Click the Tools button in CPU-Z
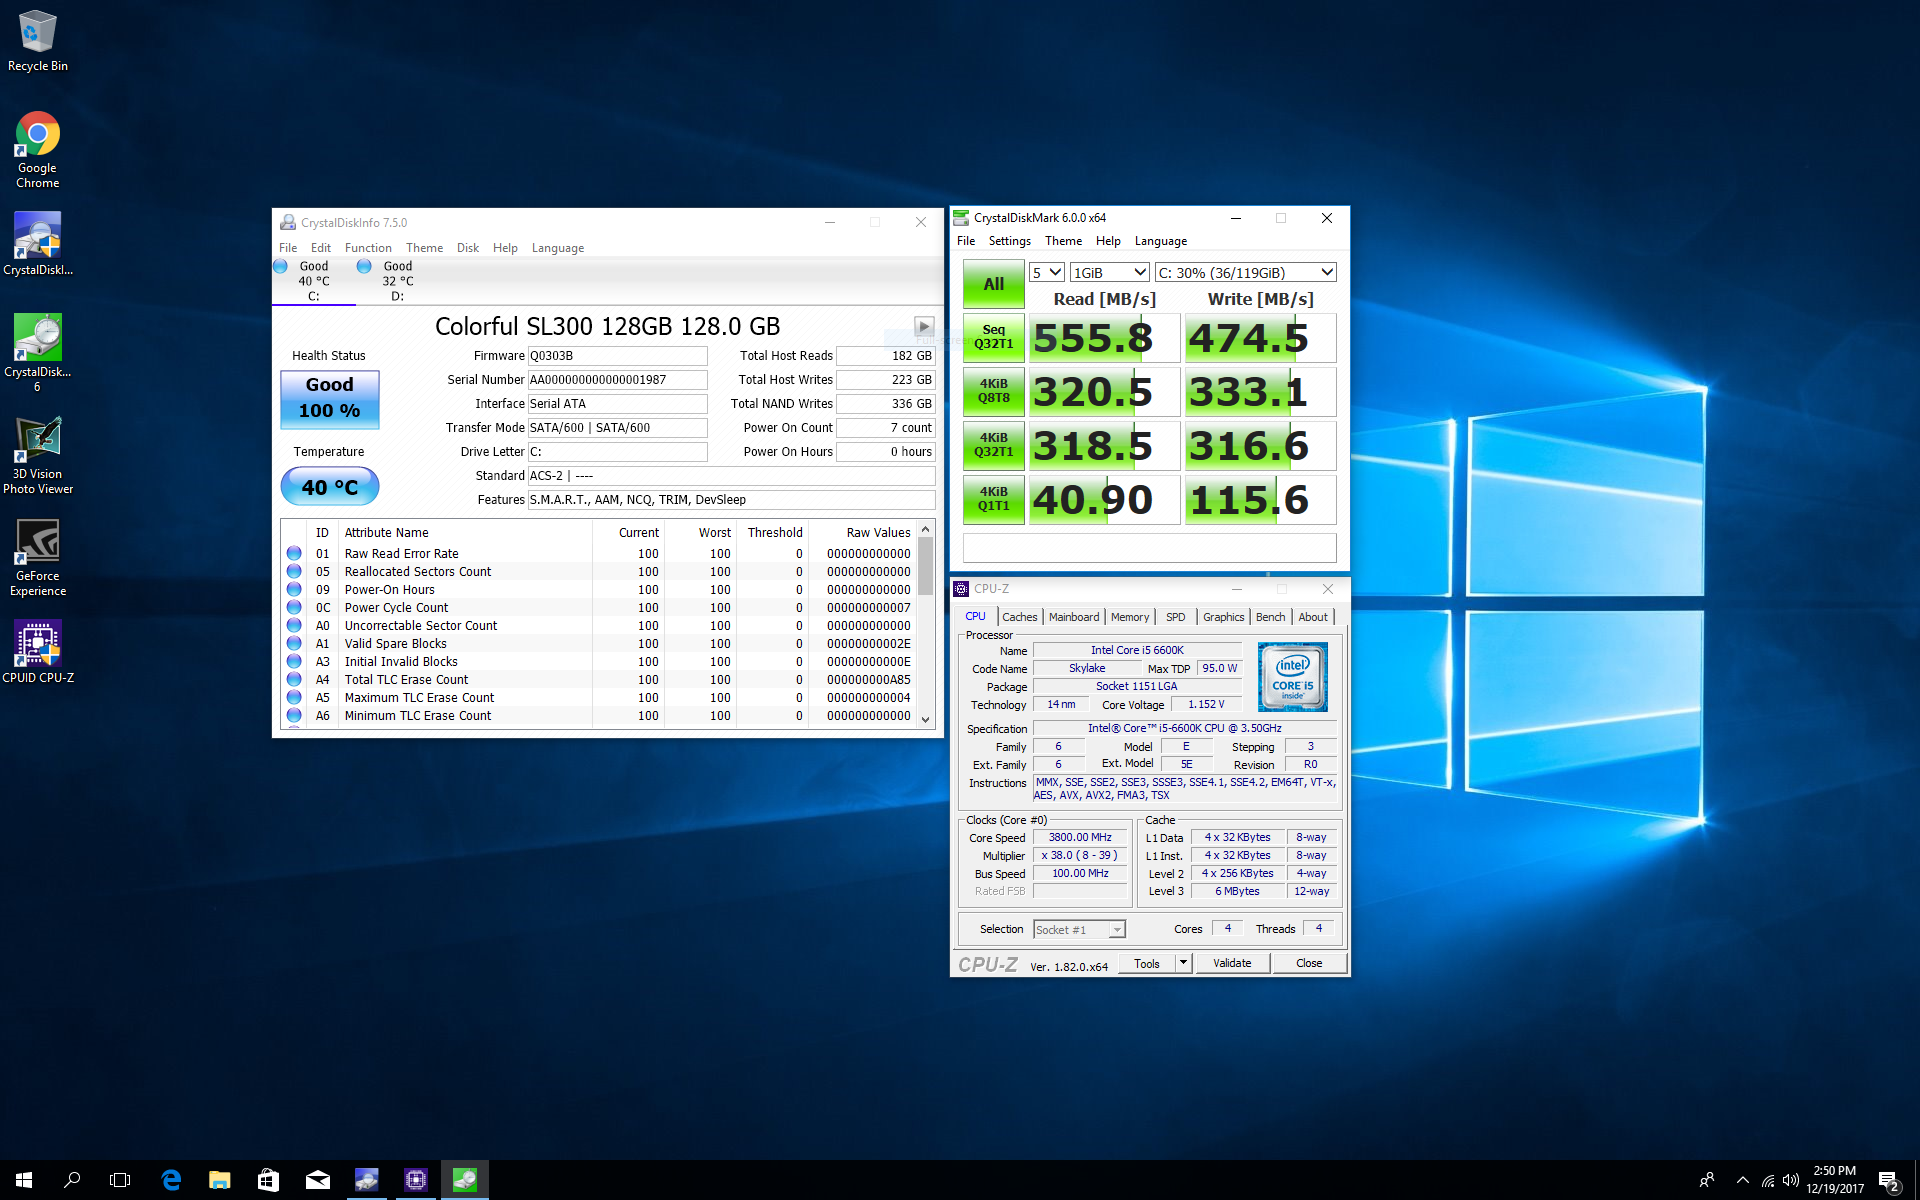 [1147, 963]
